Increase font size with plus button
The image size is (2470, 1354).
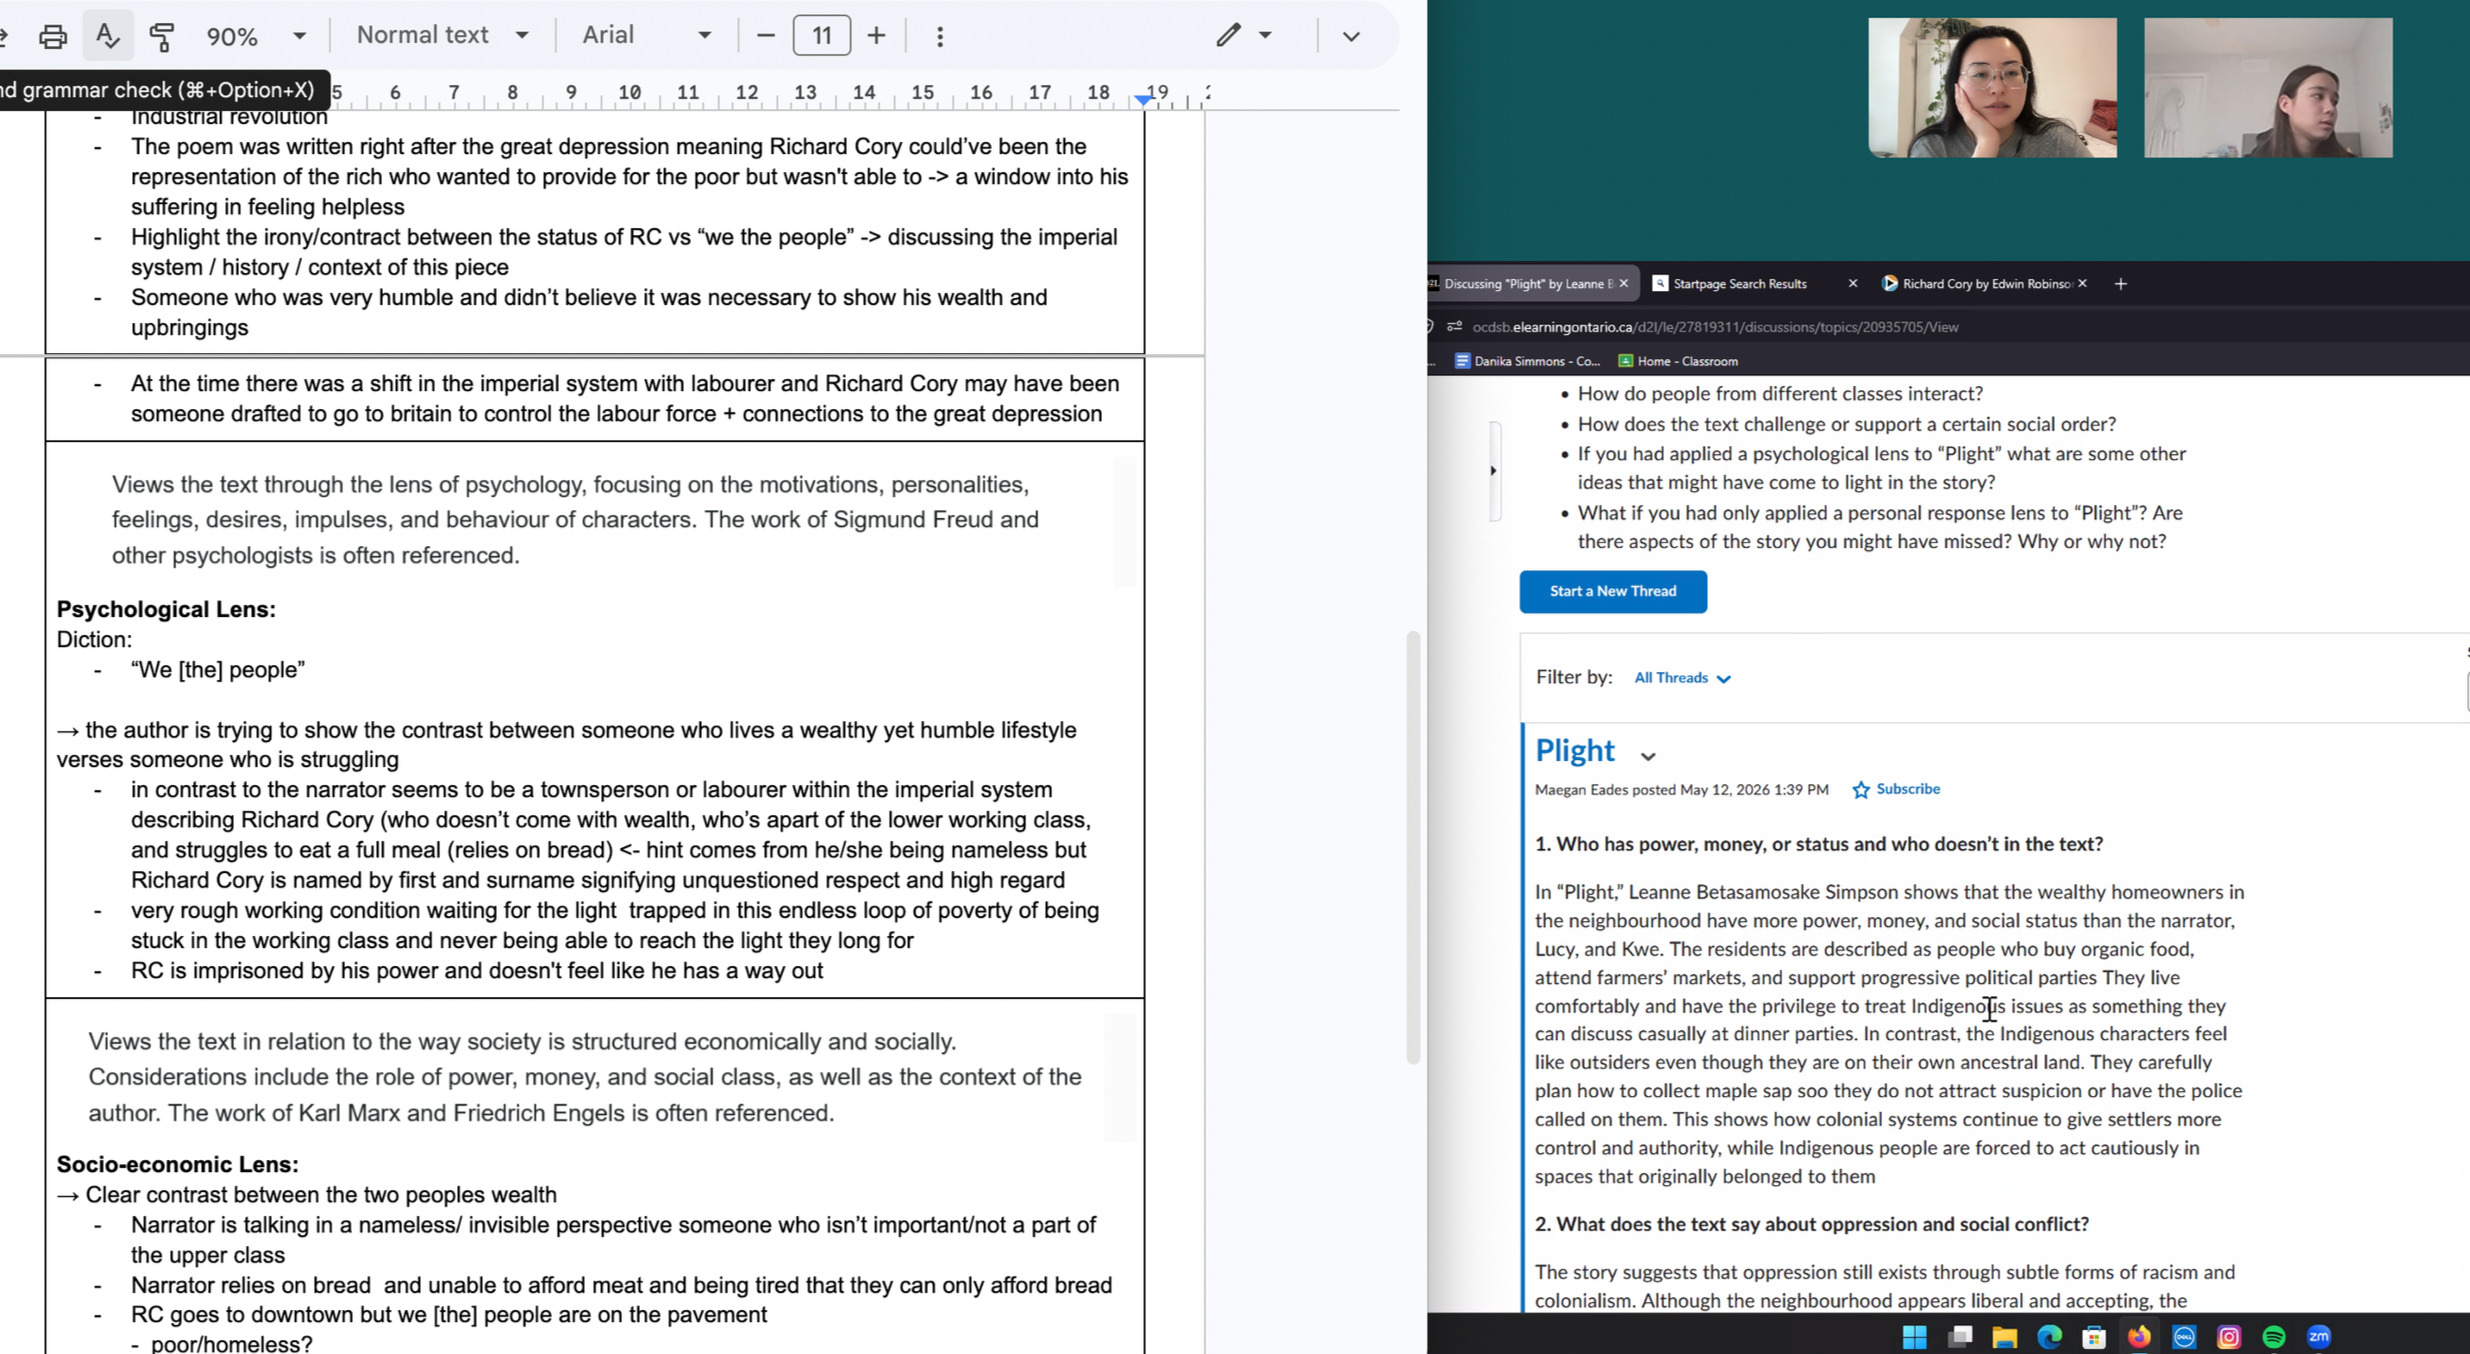tap(876, 36)
